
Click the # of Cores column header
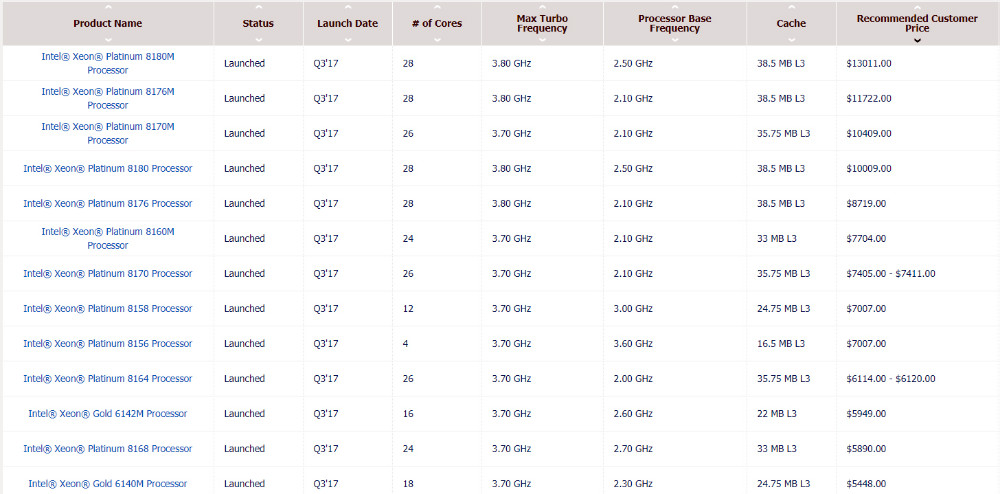437,24
